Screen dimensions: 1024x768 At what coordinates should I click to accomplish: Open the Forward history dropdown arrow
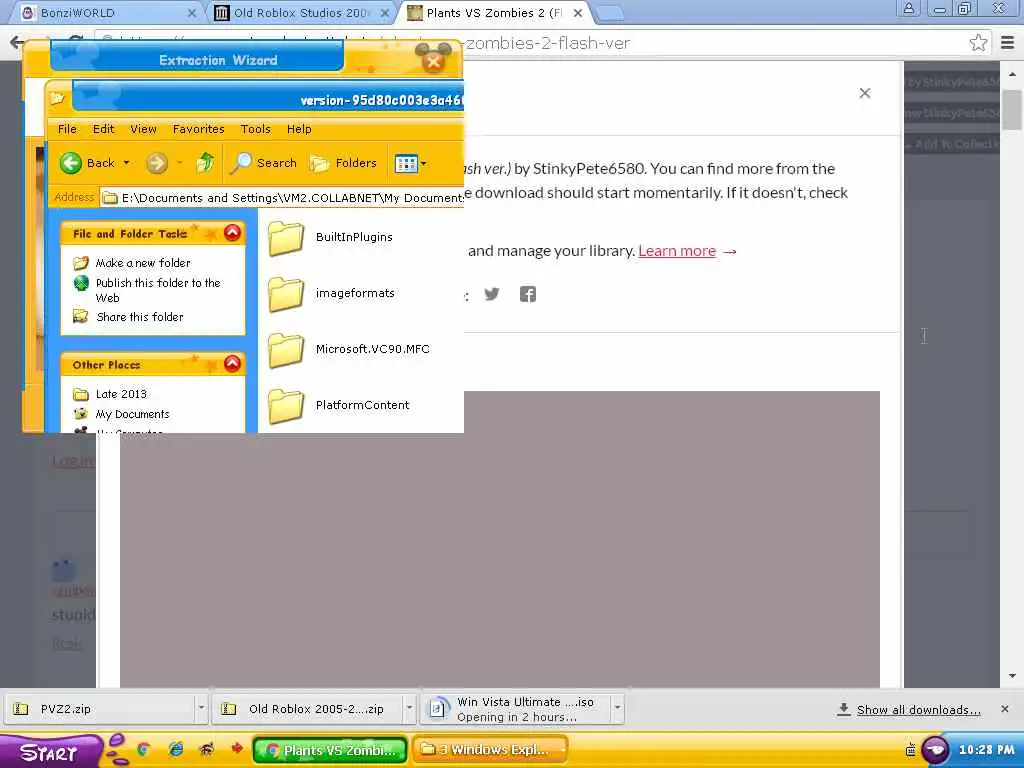pyautogui.click(x=180, y=163)
